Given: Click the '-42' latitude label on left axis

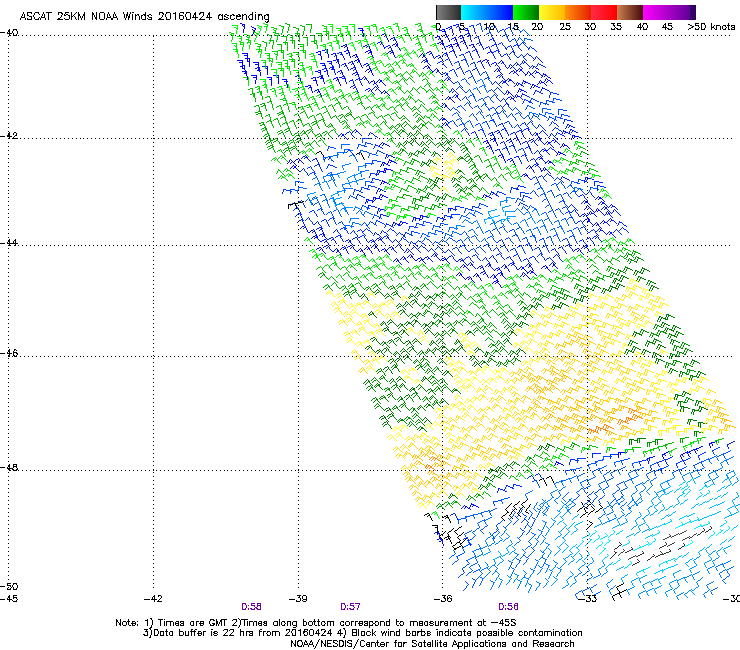Looking at the screenshot, I should tap(9, 136).
